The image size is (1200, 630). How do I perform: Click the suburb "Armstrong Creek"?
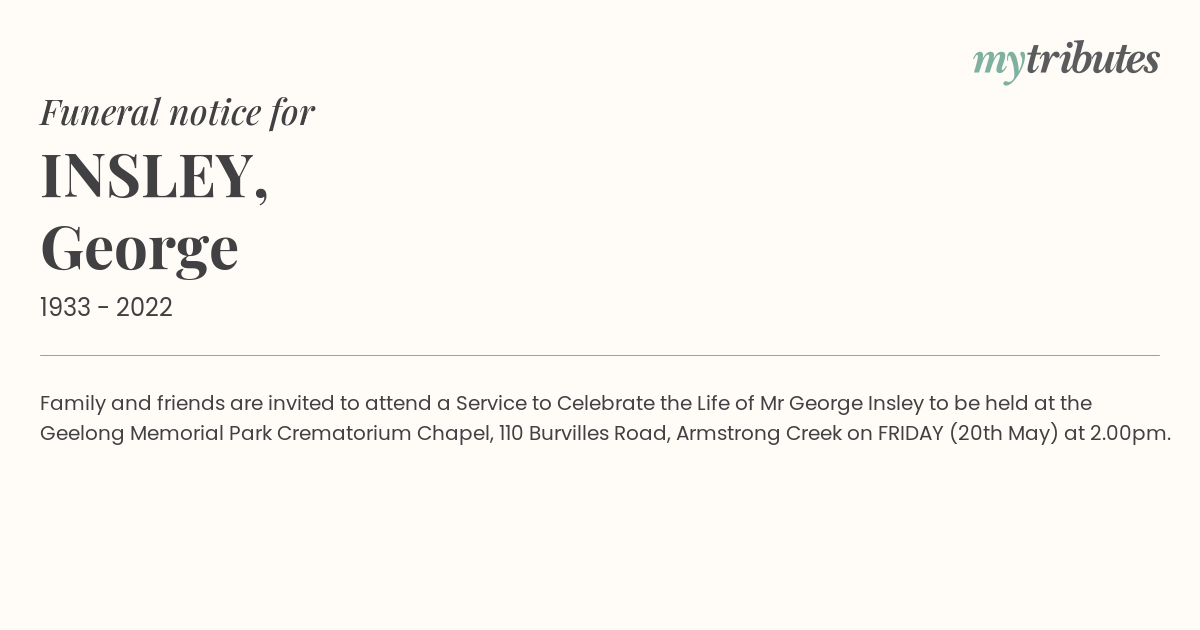[x=759, y=434]
